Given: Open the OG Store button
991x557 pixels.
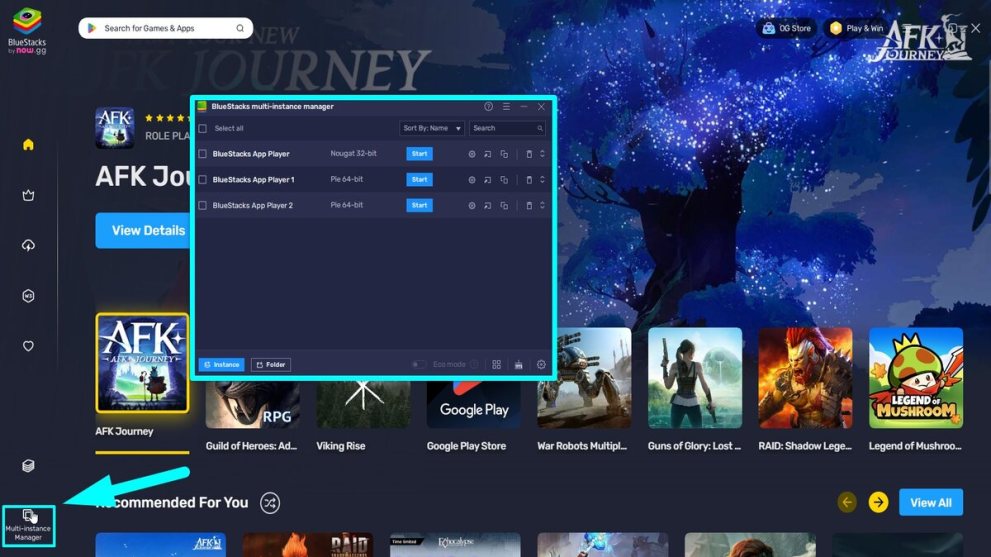Looking at the screenshot, I should coord(787,28).
